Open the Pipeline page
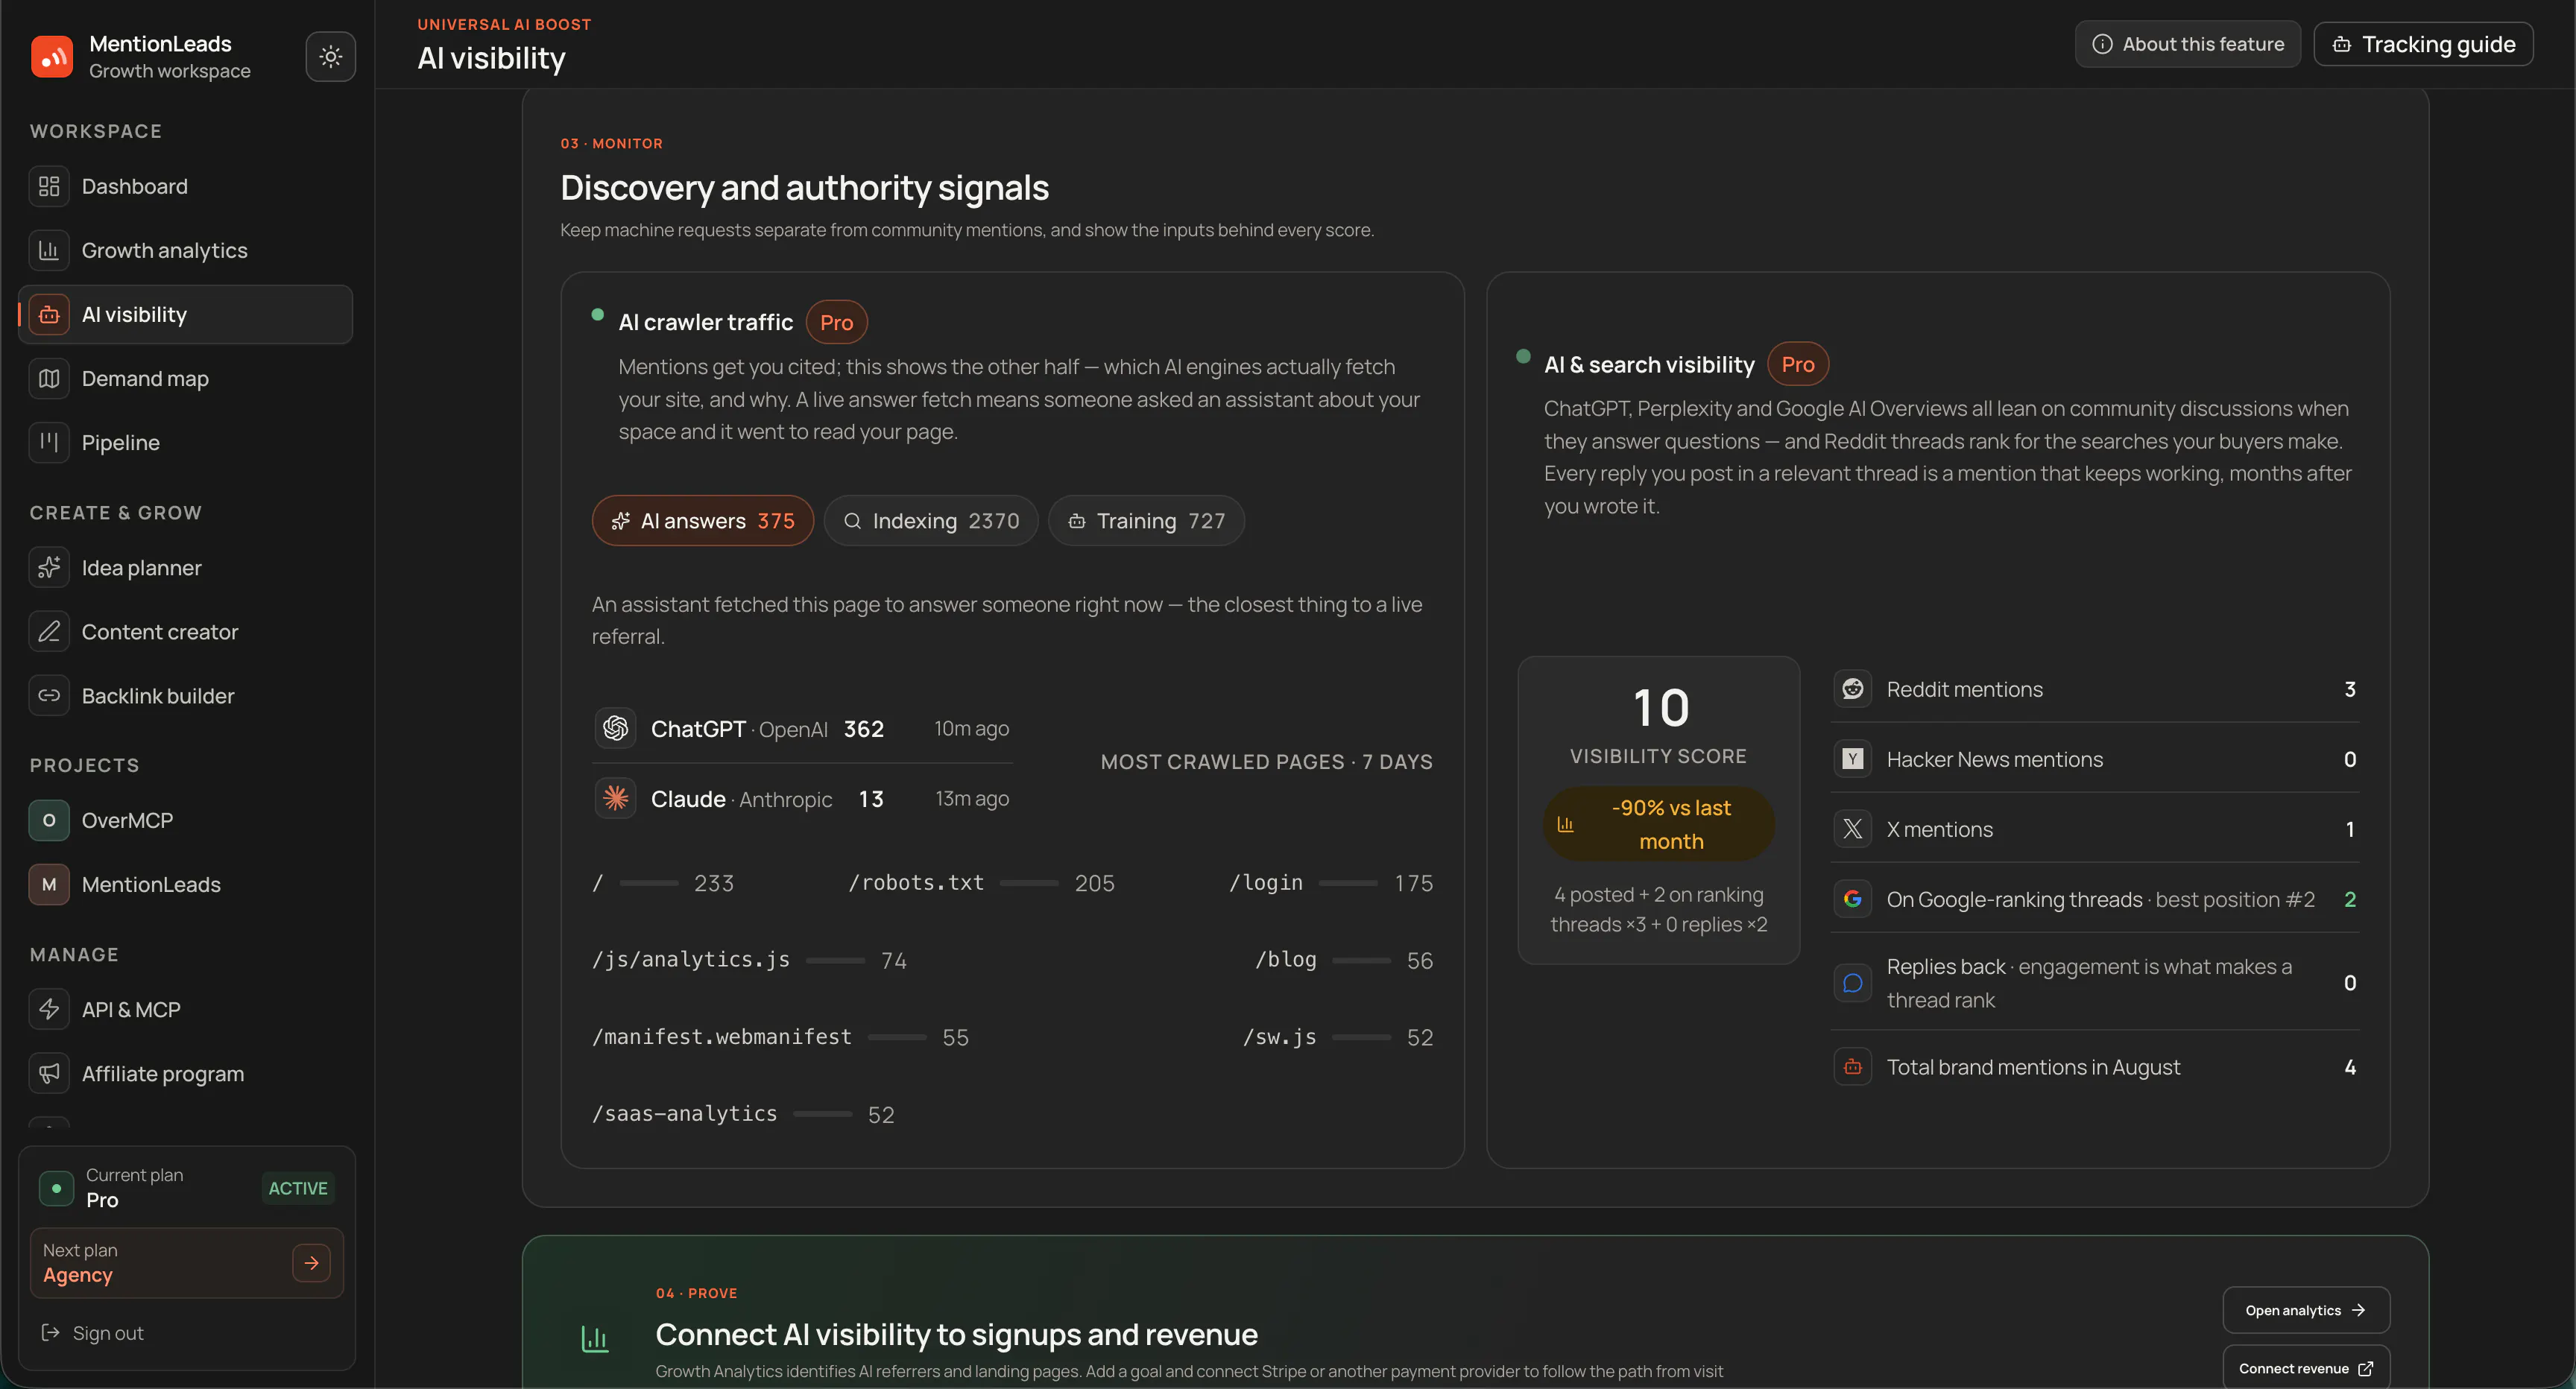Image resolution: width=2576 pixels, height=1389 pixels. tap(185, 443)
